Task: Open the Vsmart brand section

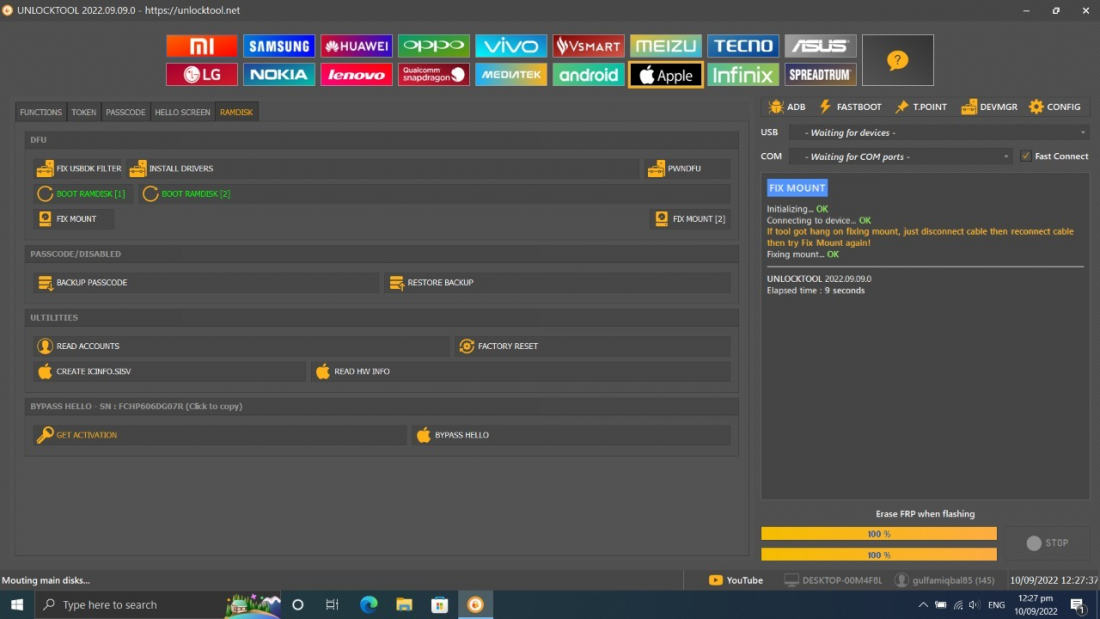Action: [588, 46]
